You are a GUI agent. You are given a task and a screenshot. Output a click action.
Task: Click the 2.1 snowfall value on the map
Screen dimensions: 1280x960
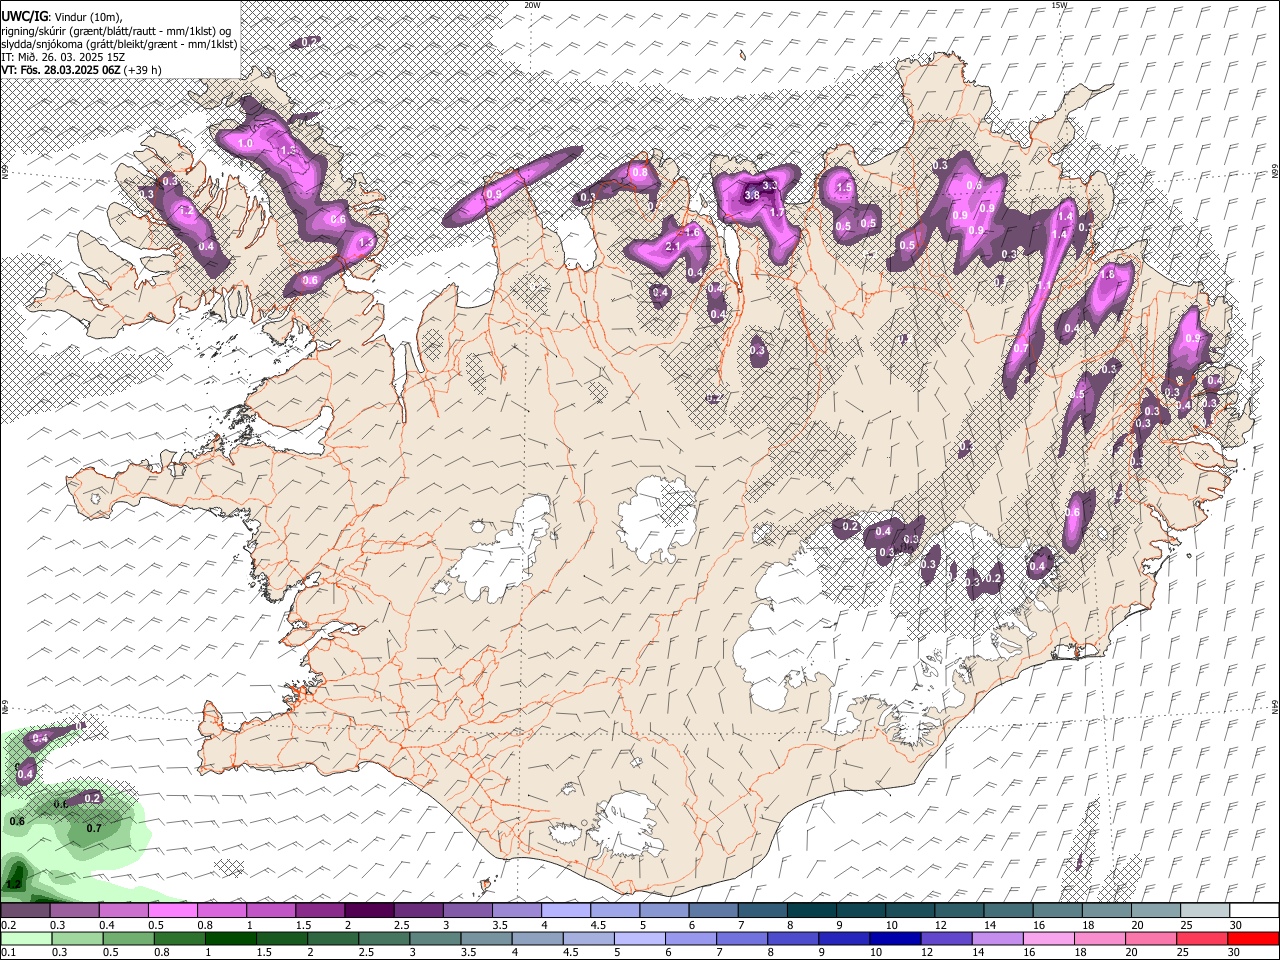click(673, 247)
